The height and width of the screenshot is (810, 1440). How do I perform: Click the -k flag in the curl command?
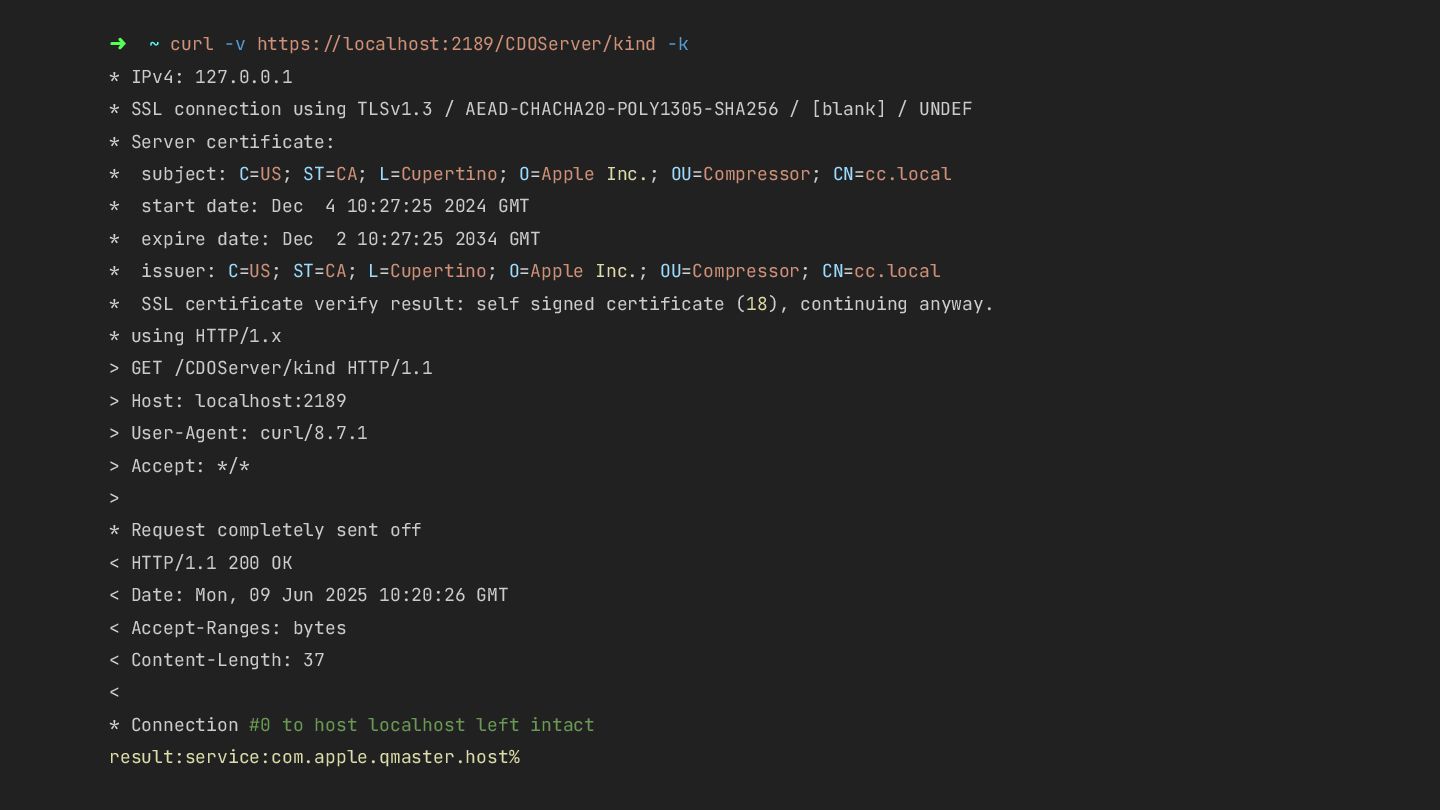(678, 44)
